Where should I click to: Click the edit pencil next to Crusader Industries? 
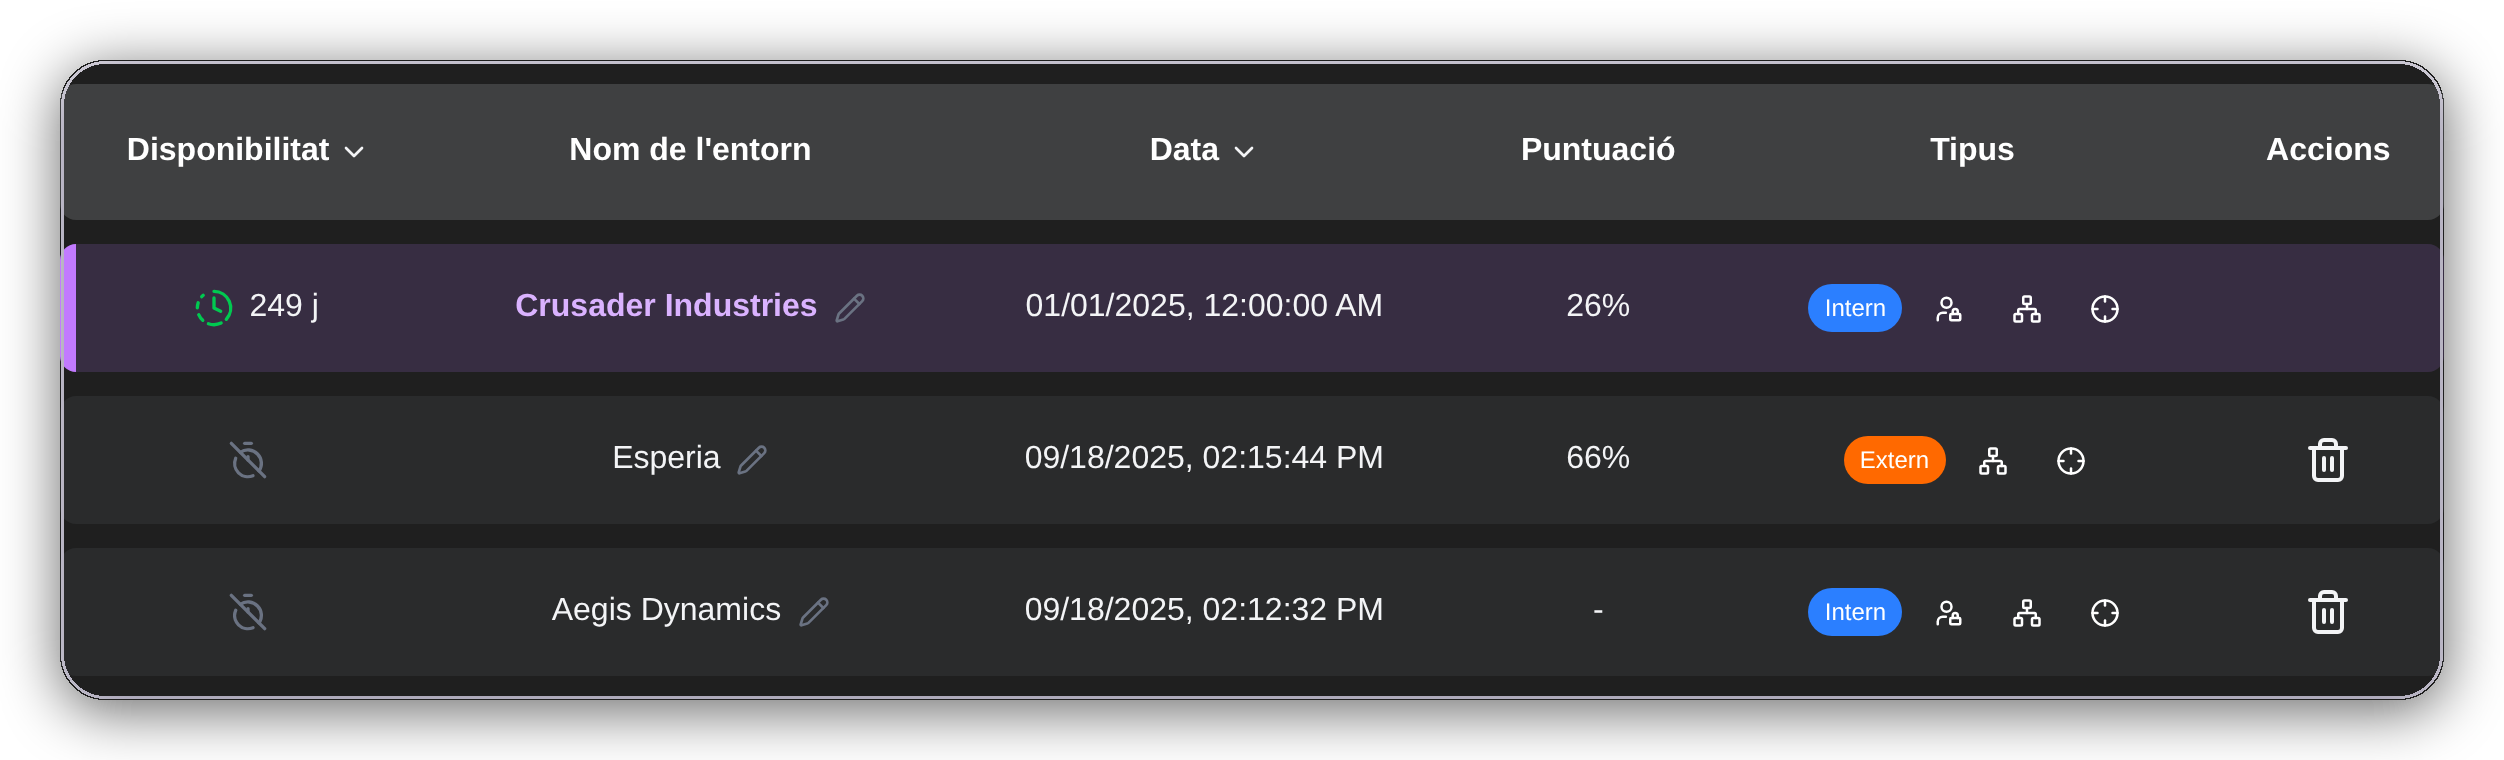click(x=850, y=308)
